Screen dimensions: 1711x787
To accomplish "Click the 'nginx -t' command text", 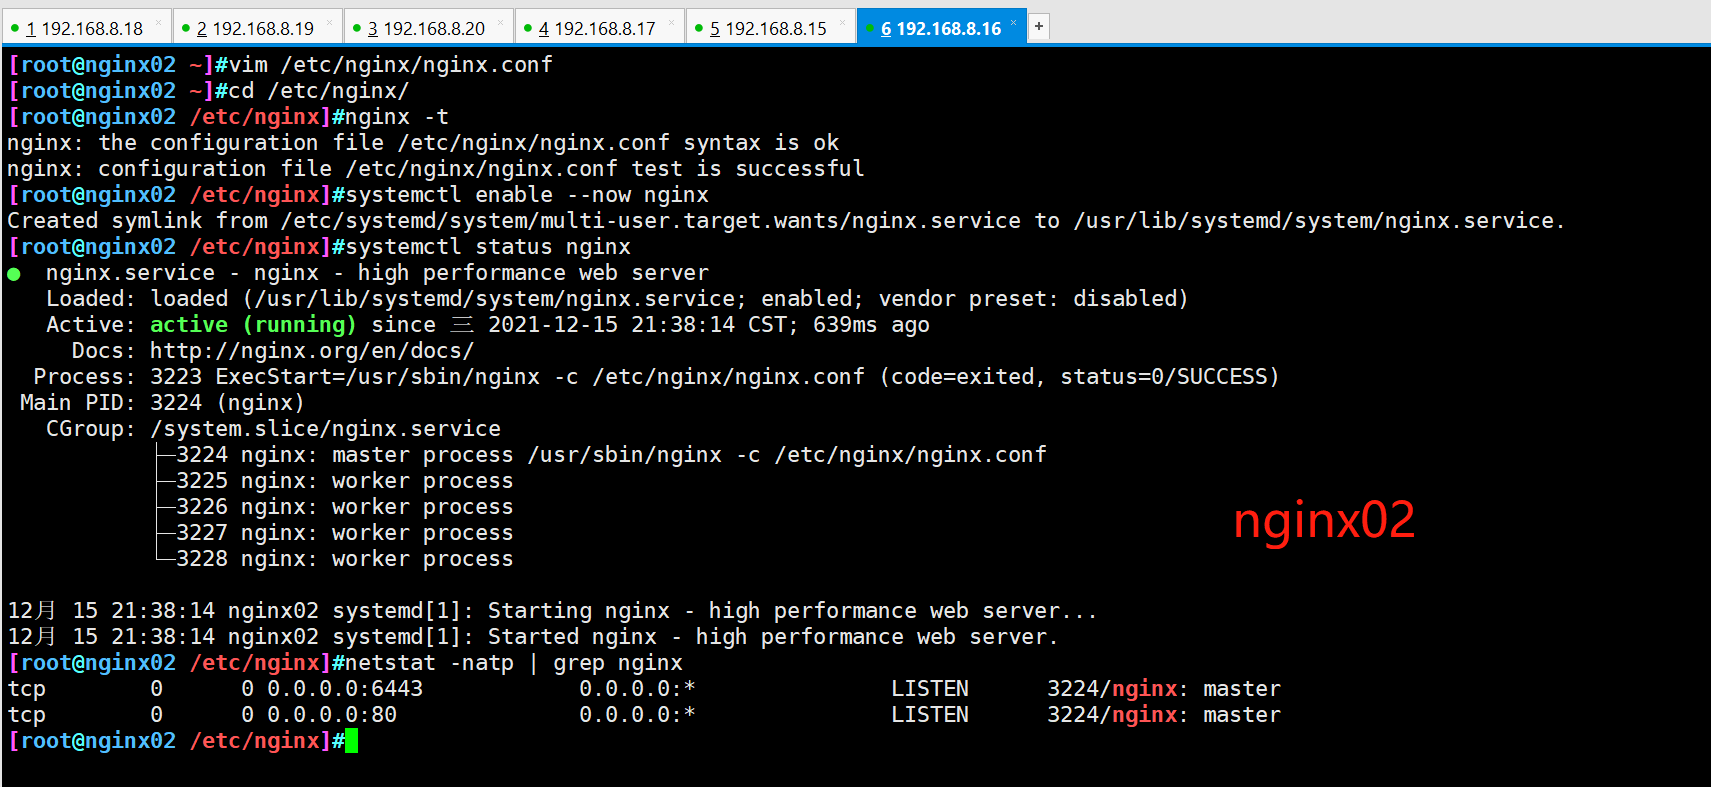I will pos(397,117).
